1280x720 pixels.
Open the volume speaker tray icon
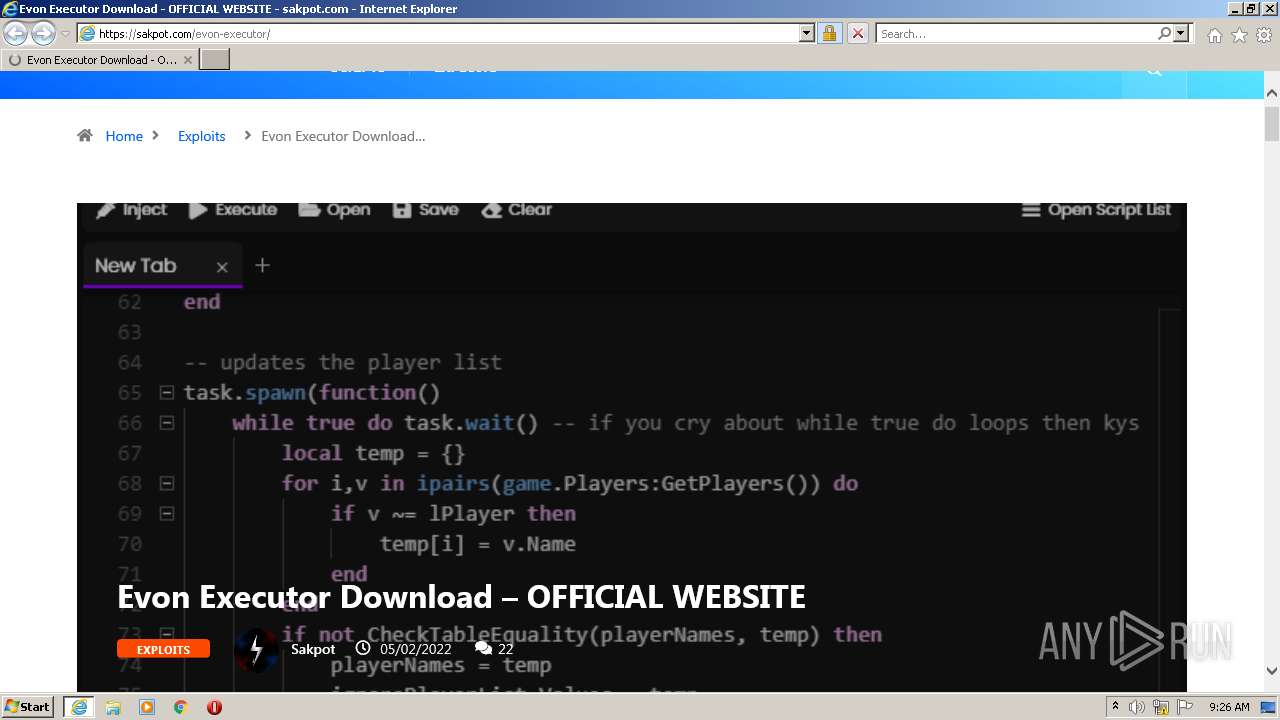[1137, 707]
